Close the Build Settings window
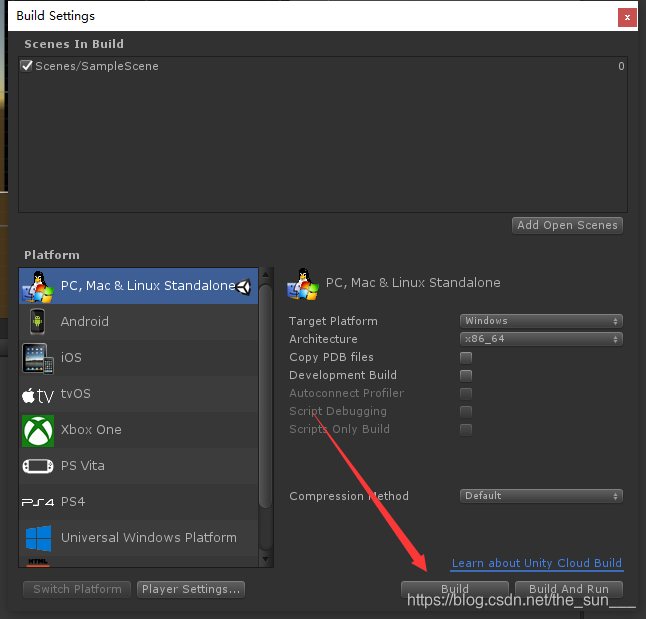Image resolution: width=646 pixels, height=619 pixels. [627, 17]
